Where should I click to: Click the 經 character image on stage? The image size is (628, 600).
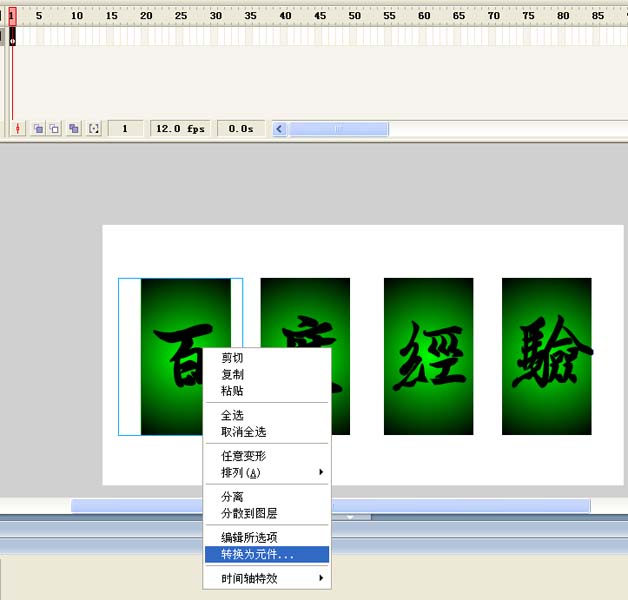[x=428, y=356]
